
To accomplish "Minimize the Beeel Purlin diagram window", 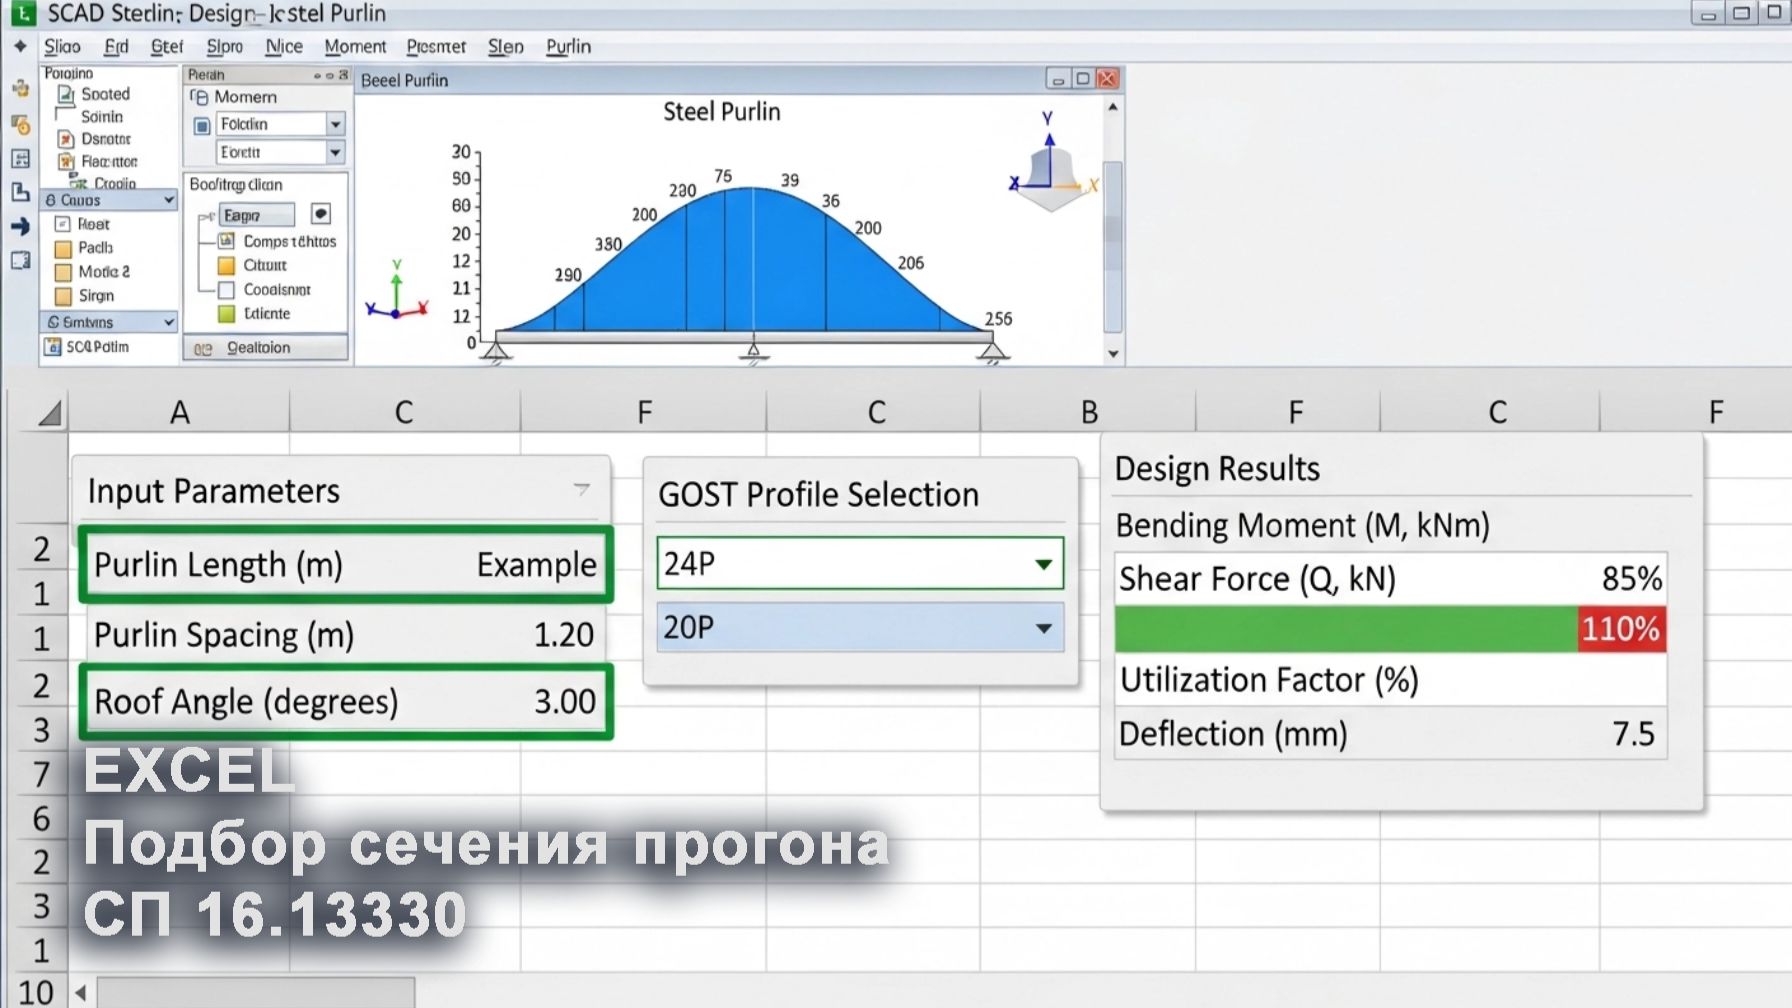I will tap(1057, 79).
